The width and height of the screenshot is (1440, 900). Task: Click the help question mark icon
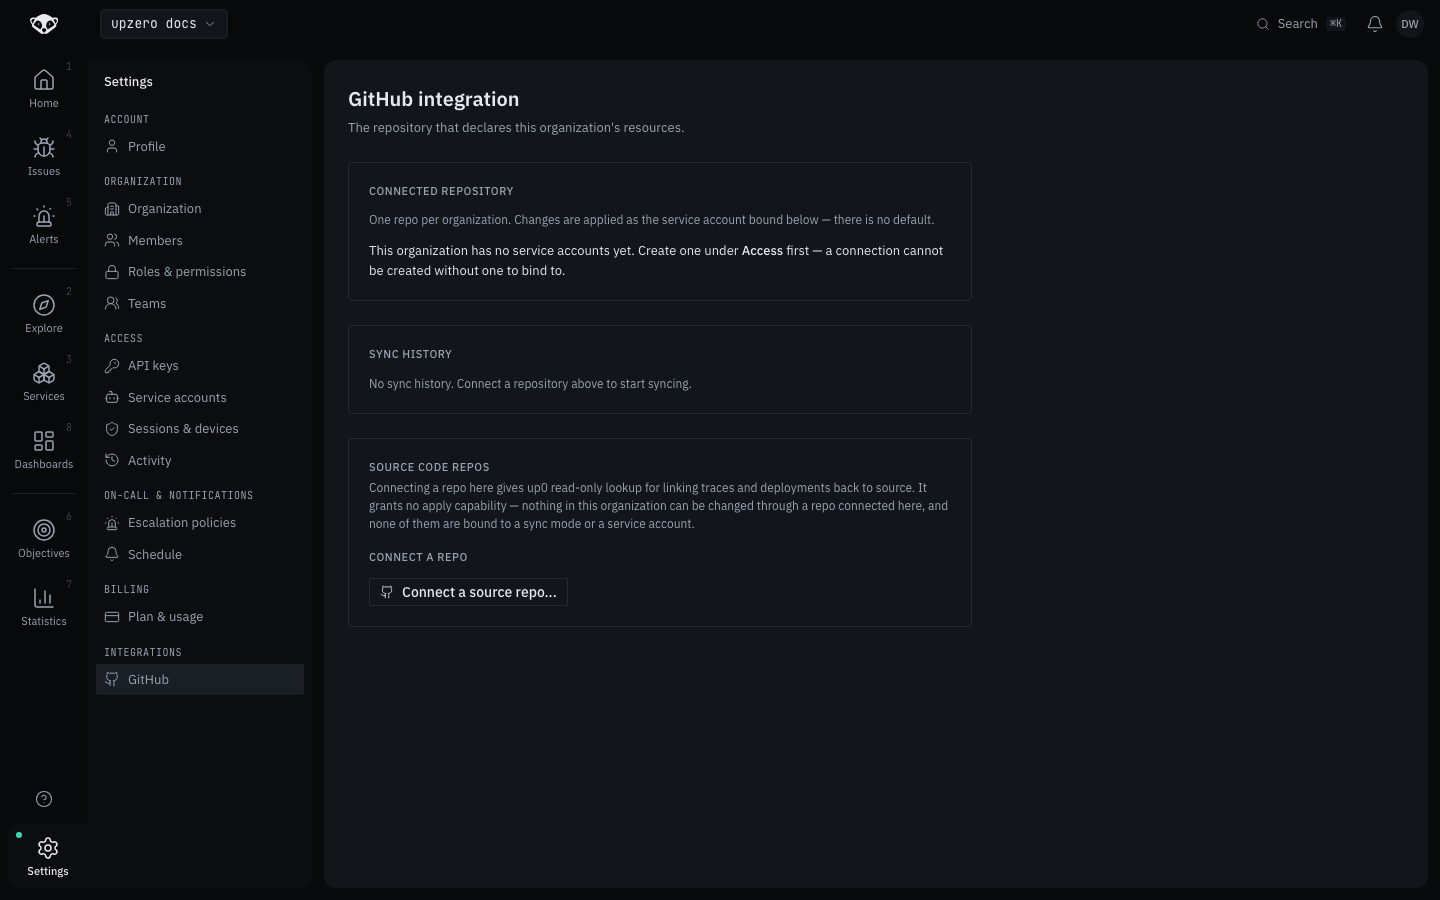(x=44, y=799)
